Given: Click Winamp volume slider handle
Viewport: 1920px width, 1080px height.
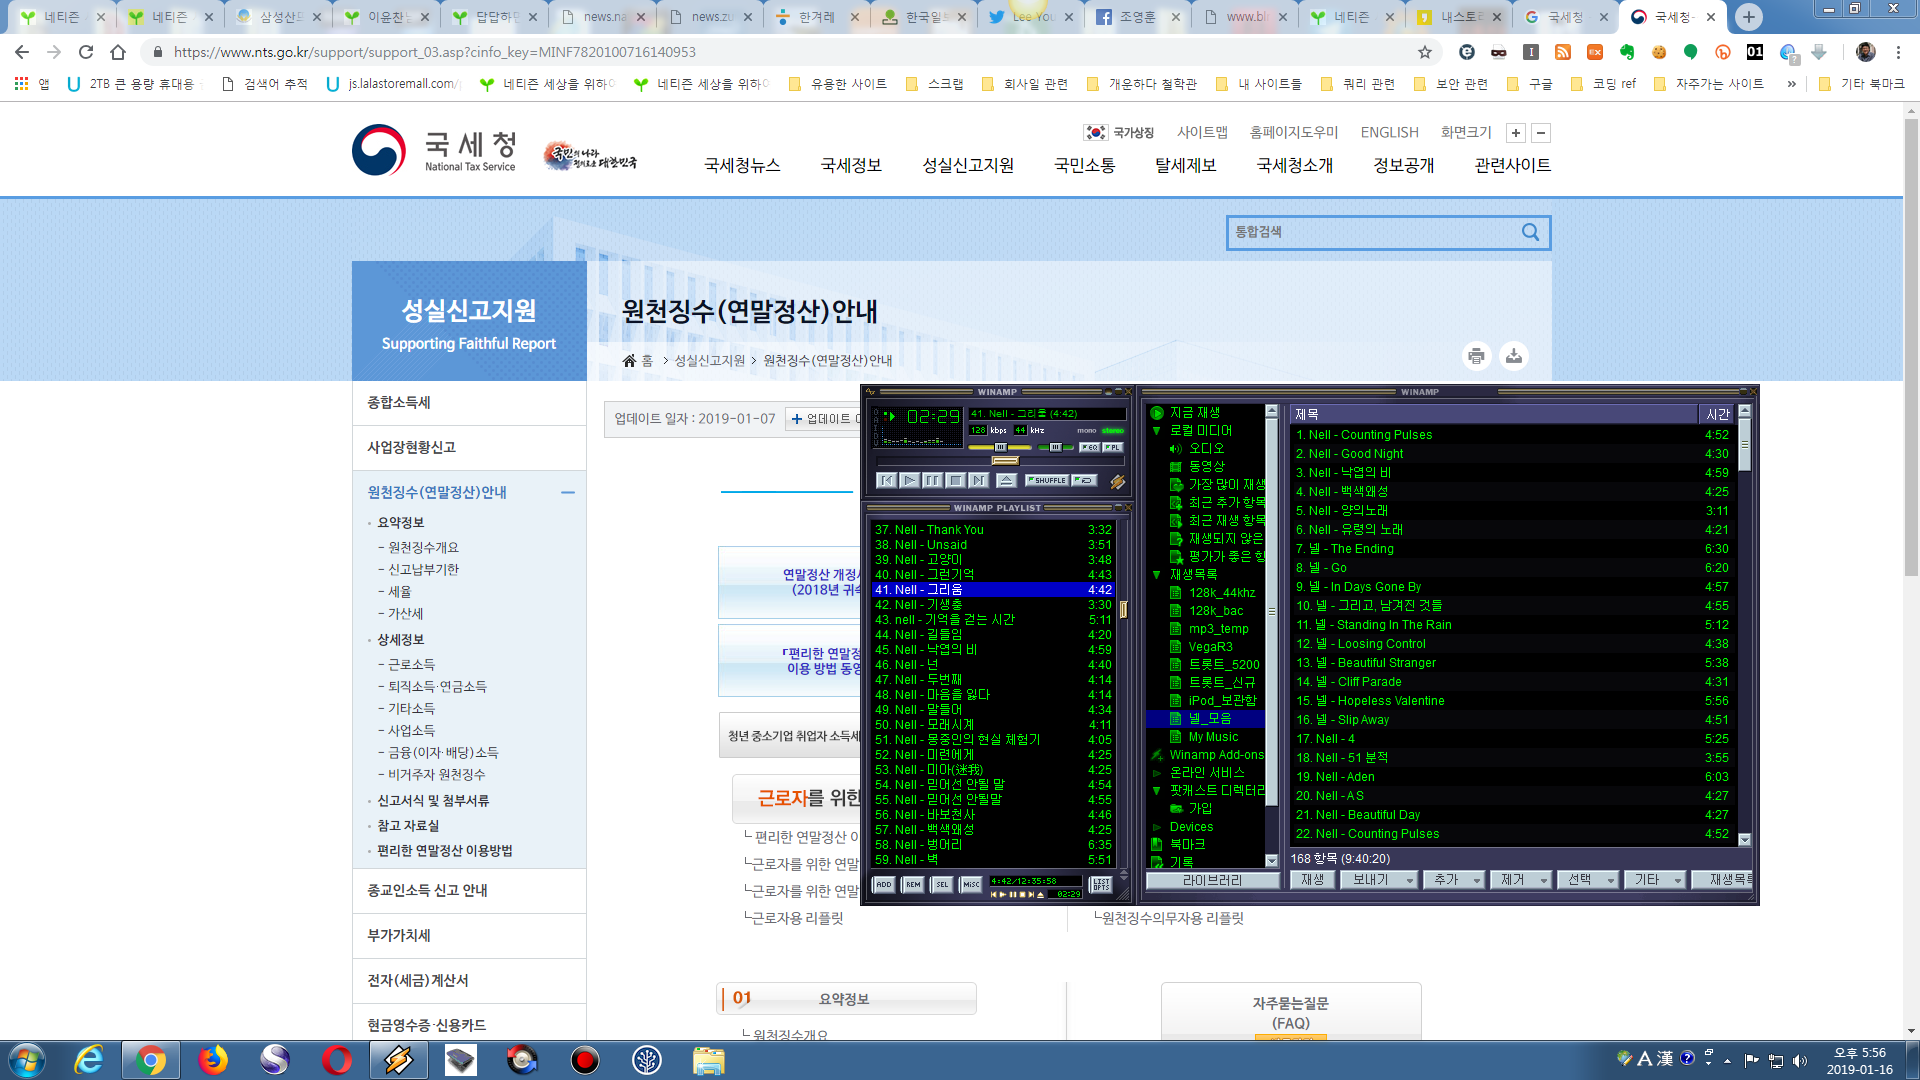Looking at the screenshot, I should 1000,447.
